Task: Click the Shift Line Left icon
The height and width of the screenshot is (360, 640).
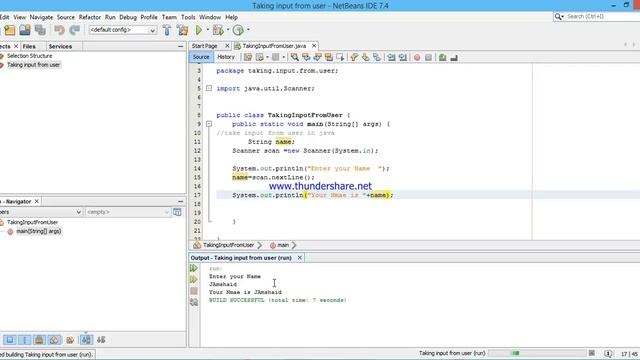Action: pyautogui.click(x=391, y=57)
